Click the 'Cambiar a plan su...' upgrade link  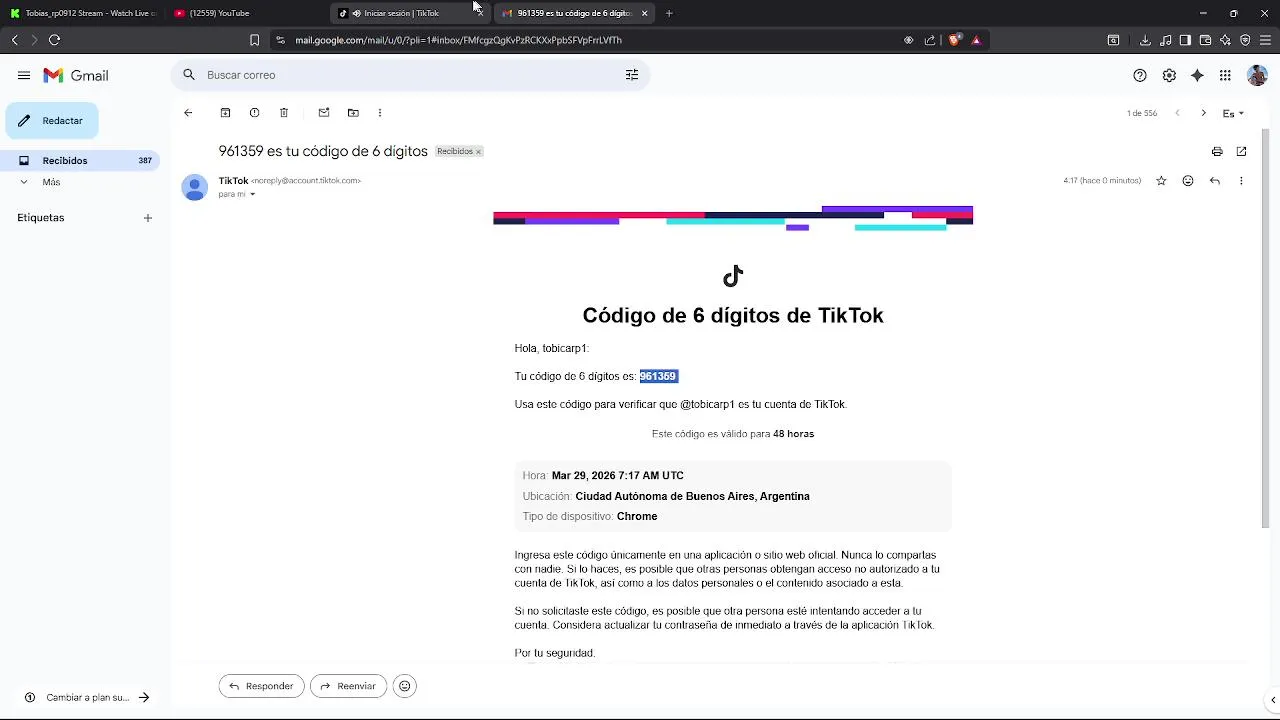pos(87,698)
